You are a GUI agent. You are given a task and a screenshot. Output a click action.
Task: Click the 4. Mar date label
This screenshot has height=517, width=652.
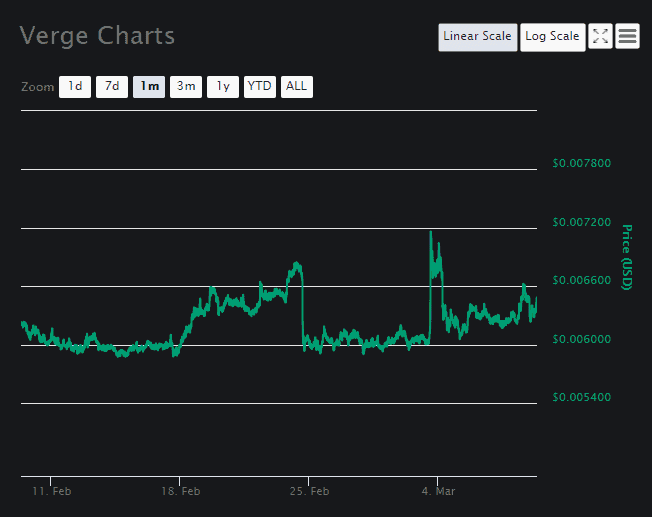tap(438, 491)
